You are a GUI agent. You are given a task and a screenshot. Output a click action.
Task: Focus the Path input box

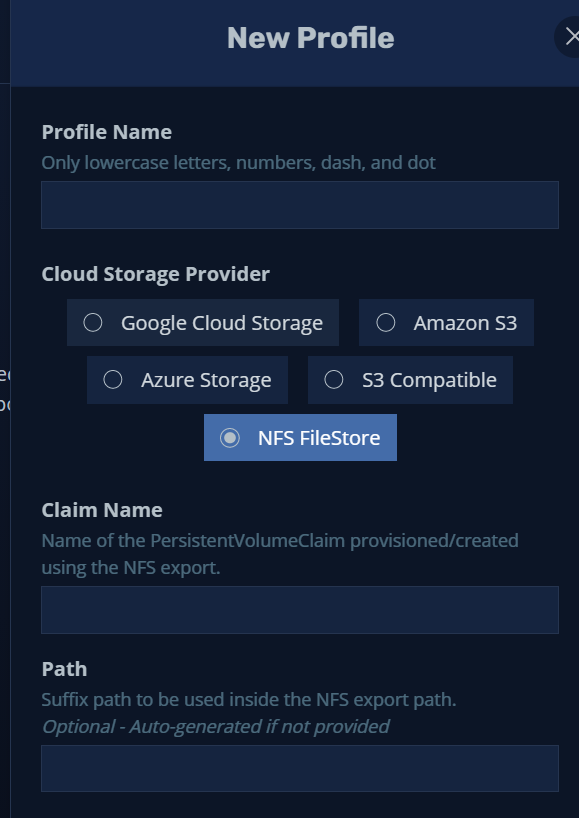click(x=300, y=768)
